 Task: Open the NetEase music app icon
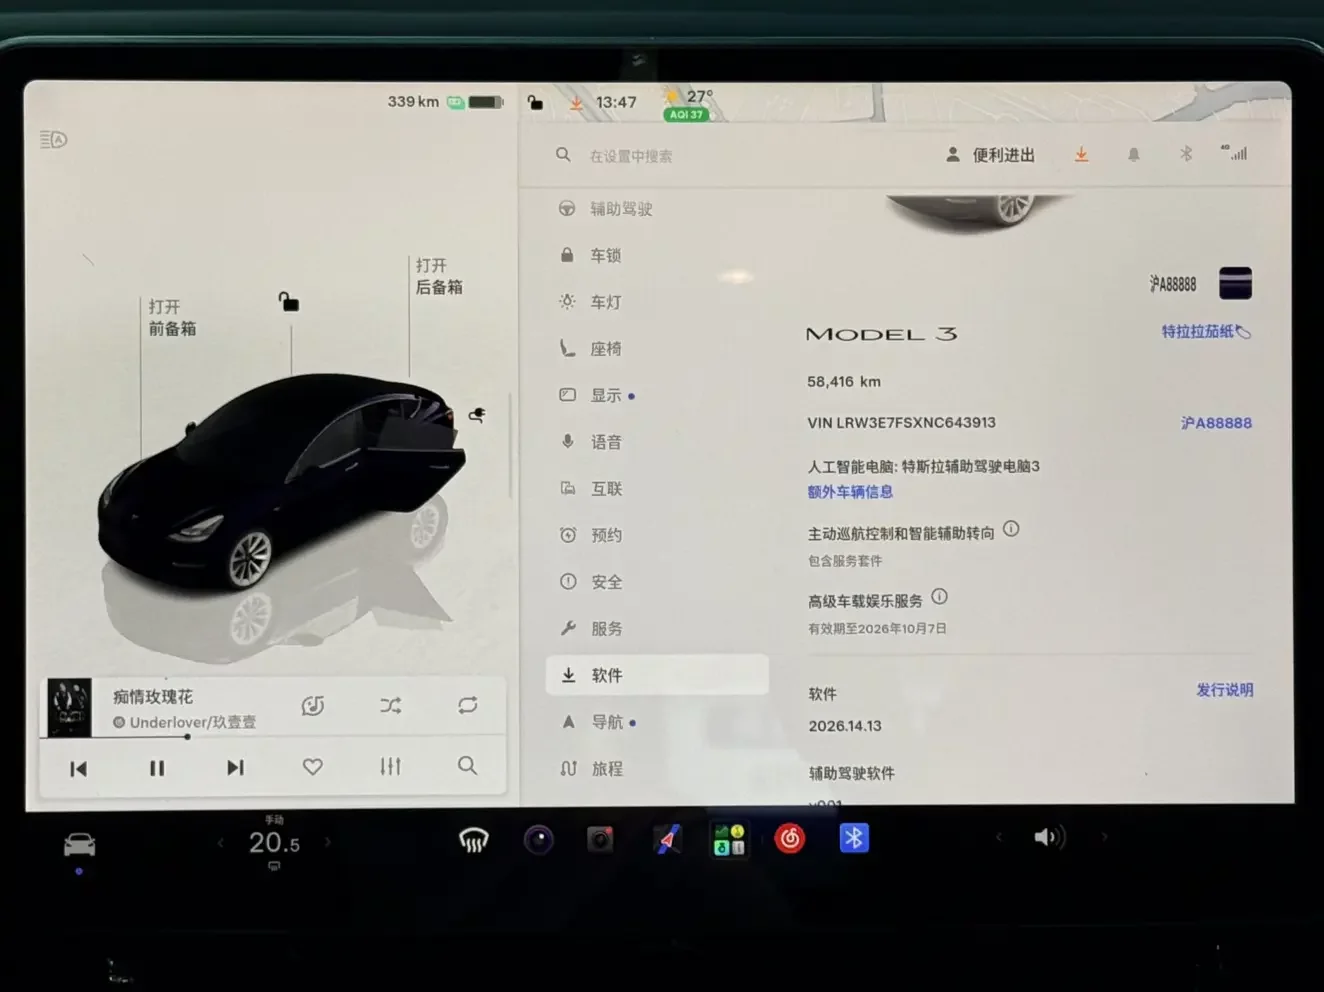pos(790,839)
